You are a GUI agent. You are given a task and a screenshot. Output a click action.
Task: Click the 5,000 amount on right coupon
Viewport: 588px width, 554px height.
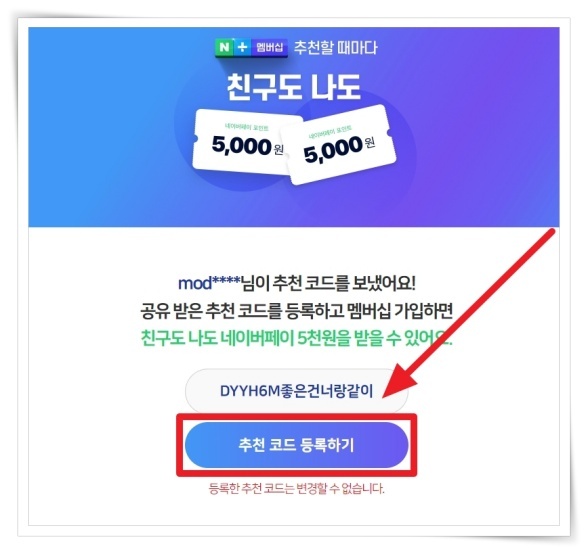(333, 149)
